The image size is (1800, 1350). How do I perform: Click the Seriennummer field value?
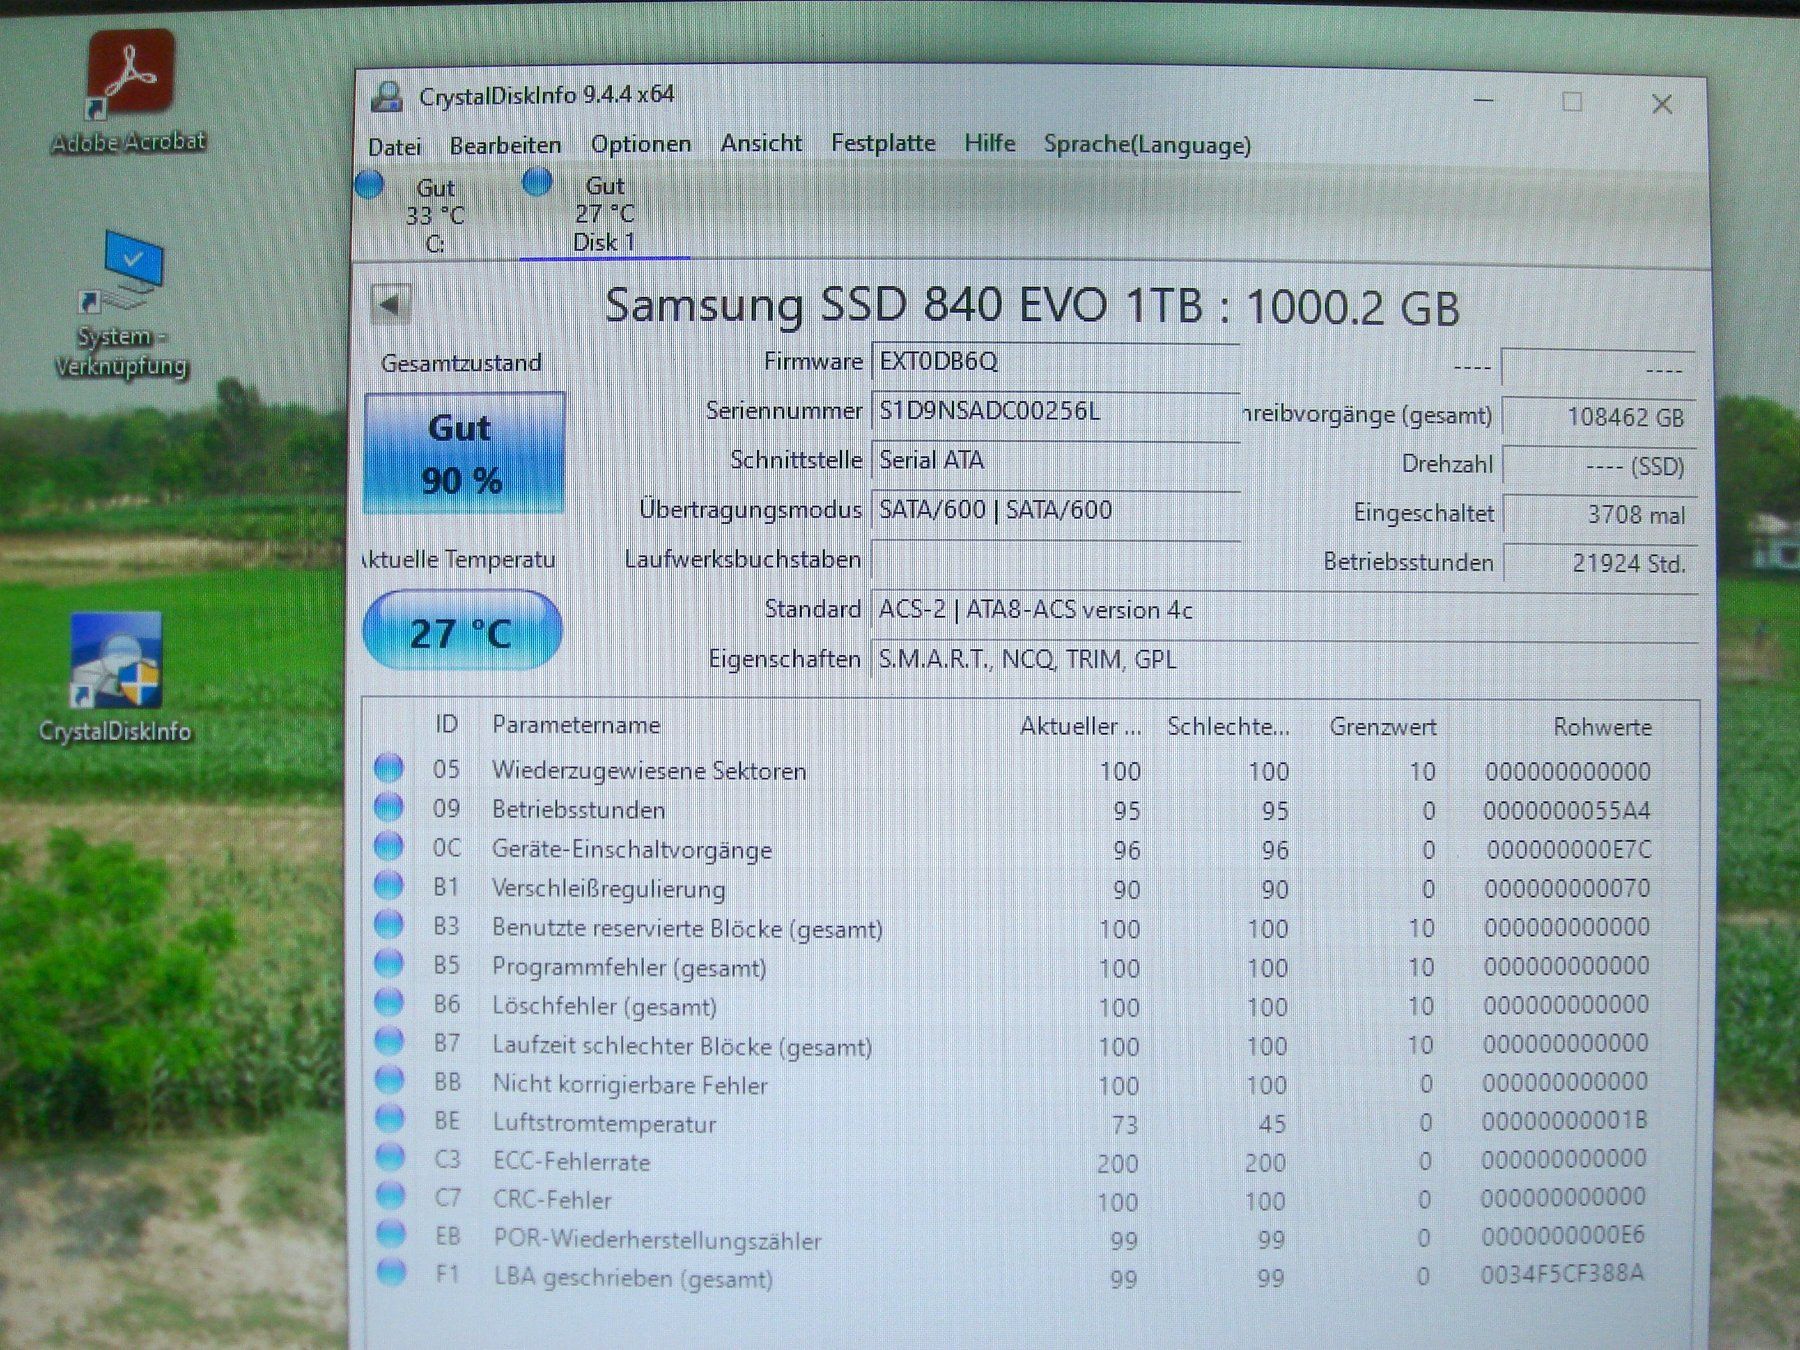click(1056, 411)
